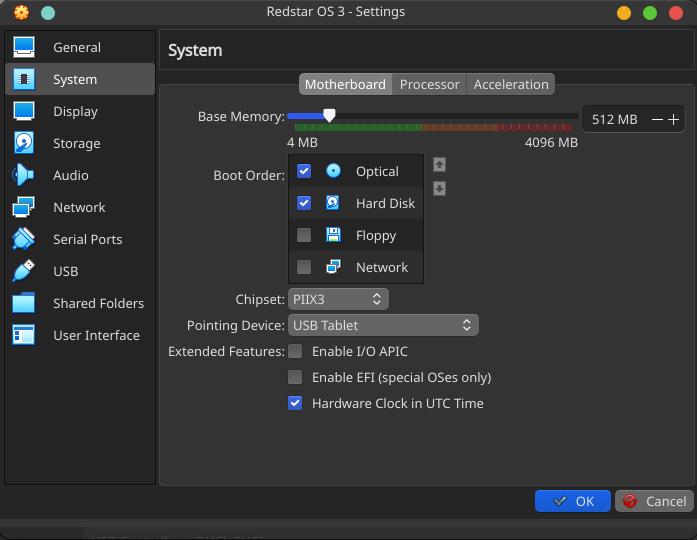Image resolution: width=697 pixels, height=540 pixels.
Task: Select the Optical row text in boot list
Action: coord(377,171)
